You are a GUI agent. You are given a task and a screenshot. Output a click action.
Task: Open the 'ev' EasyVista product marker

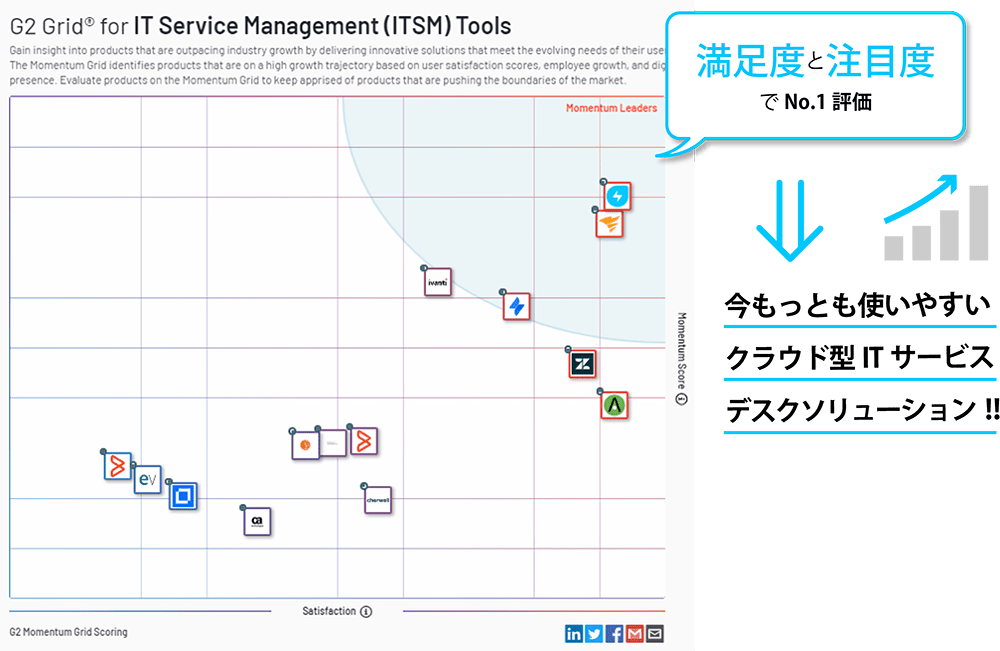click(147, 479)
